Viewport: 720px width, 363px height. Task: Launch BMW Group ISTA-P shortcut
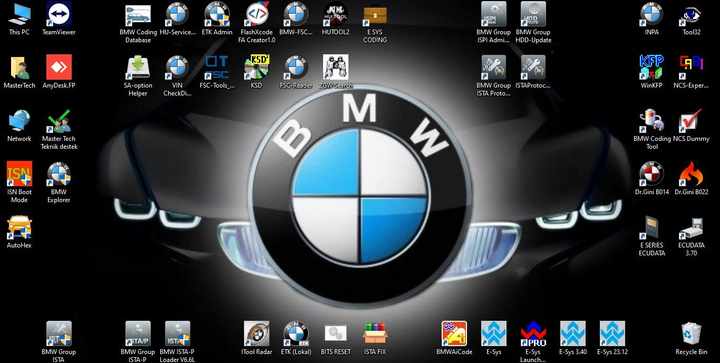(x=138, y=342)
